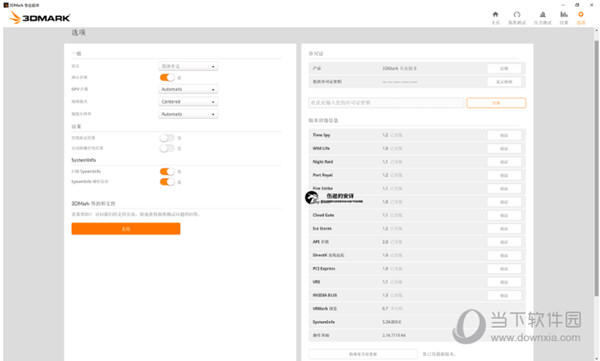600x361 pixels.
Task: Toggle the switch under the language dropdown
Action: (167, 78)
